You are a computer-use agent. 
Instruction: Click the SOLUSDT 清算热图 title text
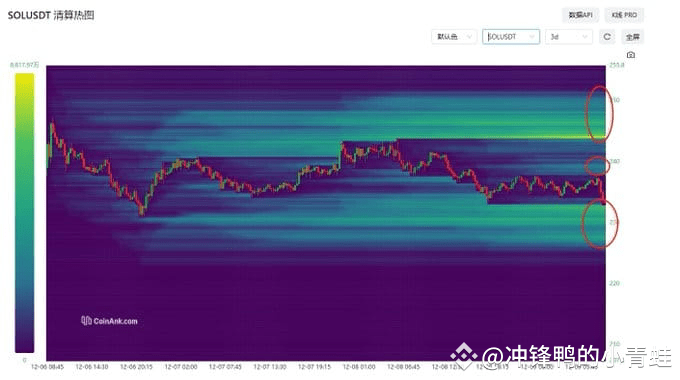pyautogui.click(x=51, y=15)
